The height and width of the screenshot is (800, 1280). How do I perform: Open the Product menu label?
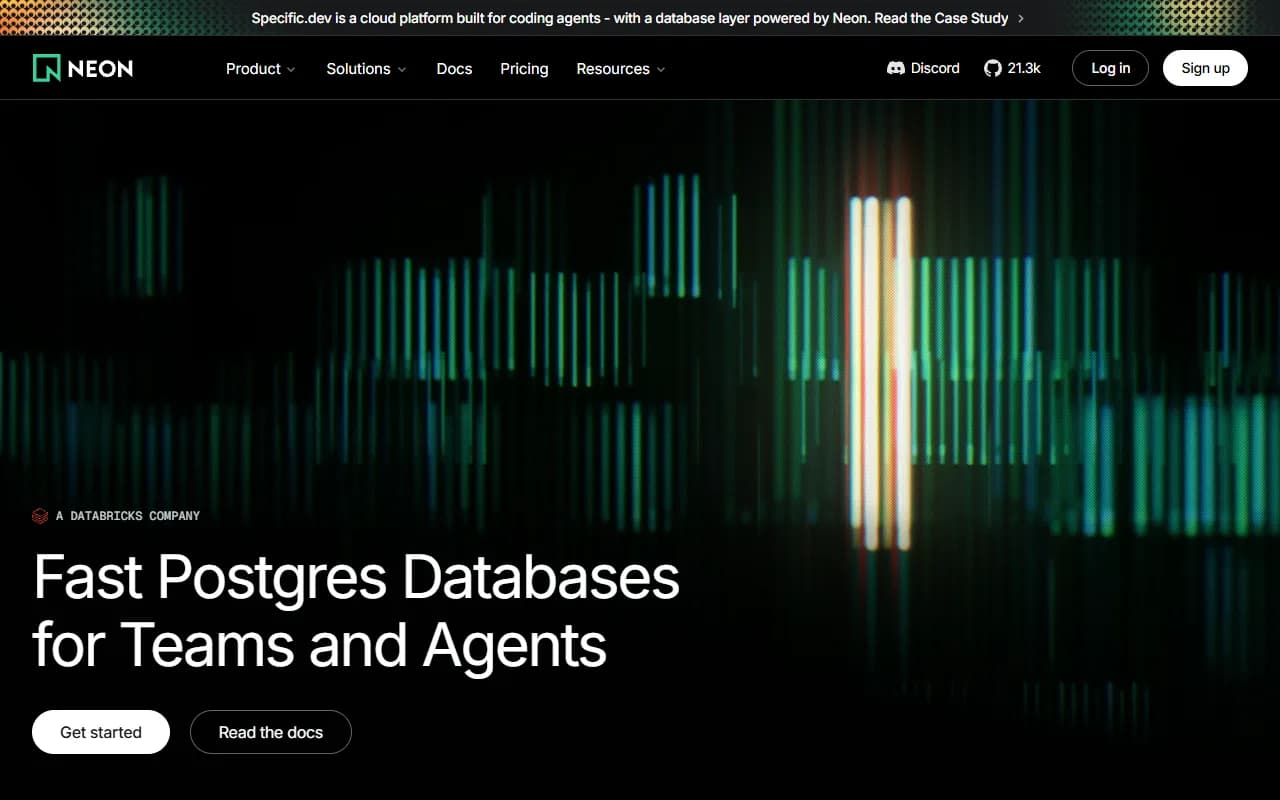point(253,69)
